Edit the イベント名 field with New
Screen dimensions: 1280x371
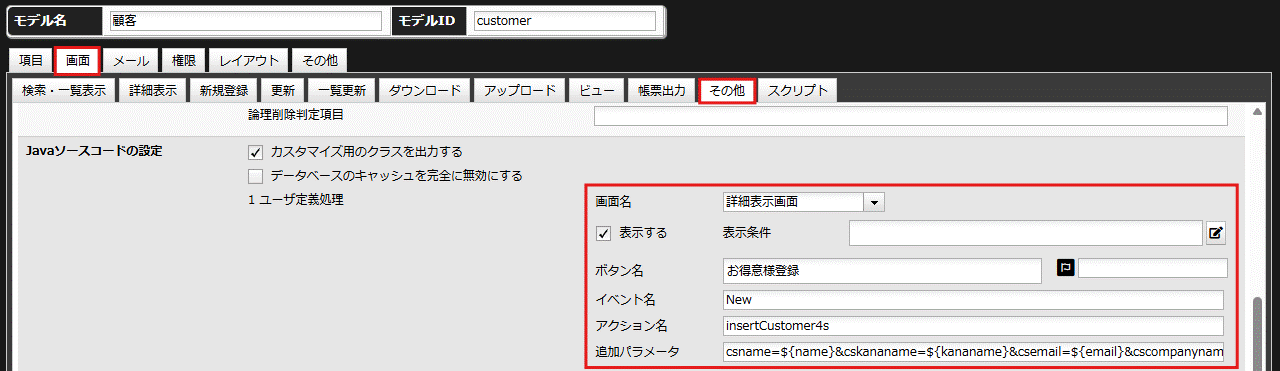973,299
